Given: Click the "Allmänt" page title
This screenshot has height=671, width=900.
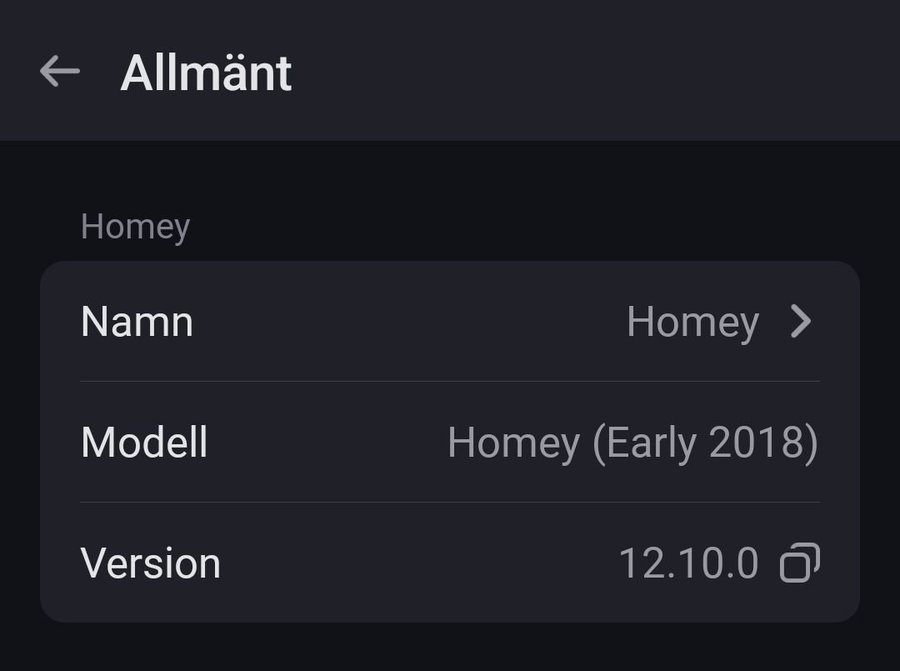Looking at the screenshot, I should [206, 73].
